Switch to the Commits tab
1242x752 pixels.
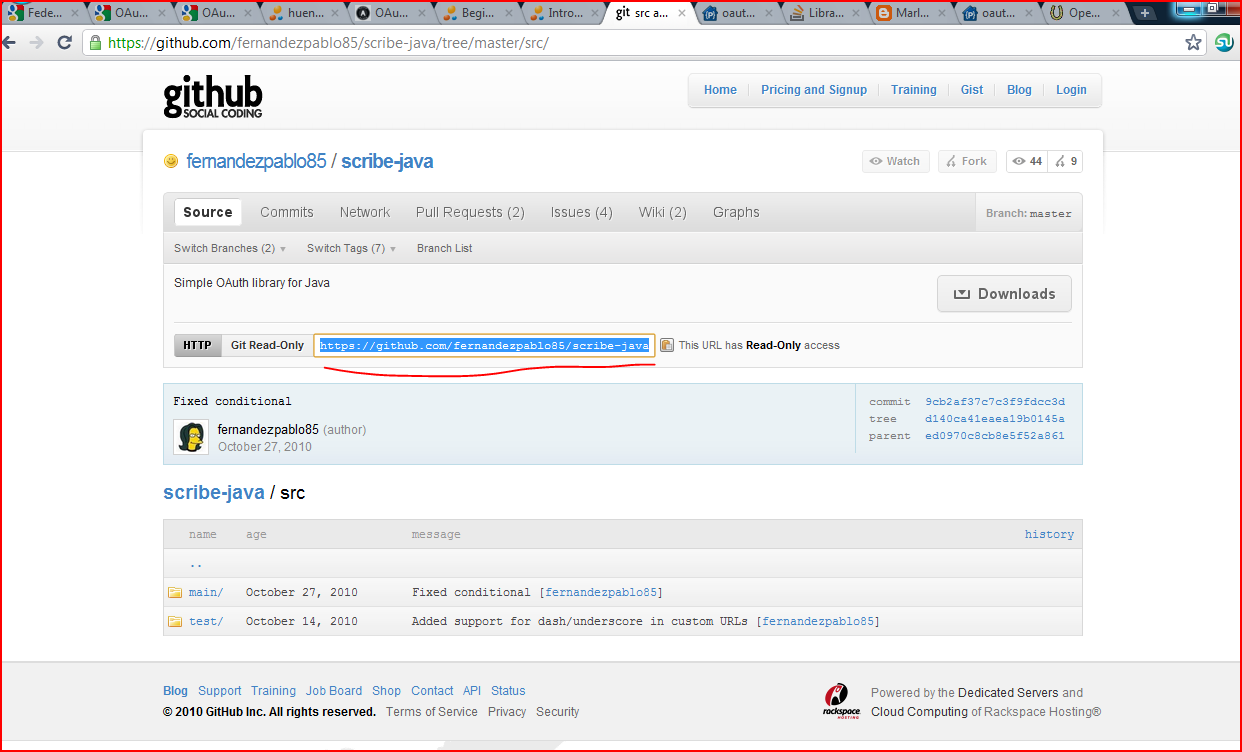point(287,212)
